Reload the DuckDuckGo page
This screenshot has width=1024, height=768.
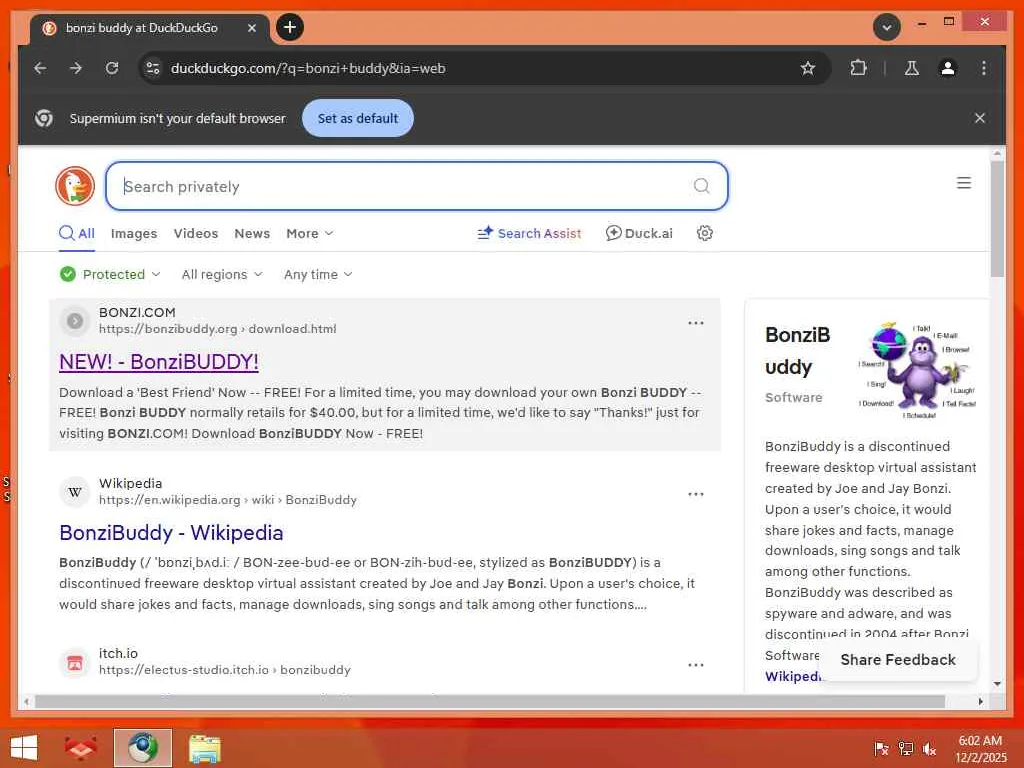point(112,68)
